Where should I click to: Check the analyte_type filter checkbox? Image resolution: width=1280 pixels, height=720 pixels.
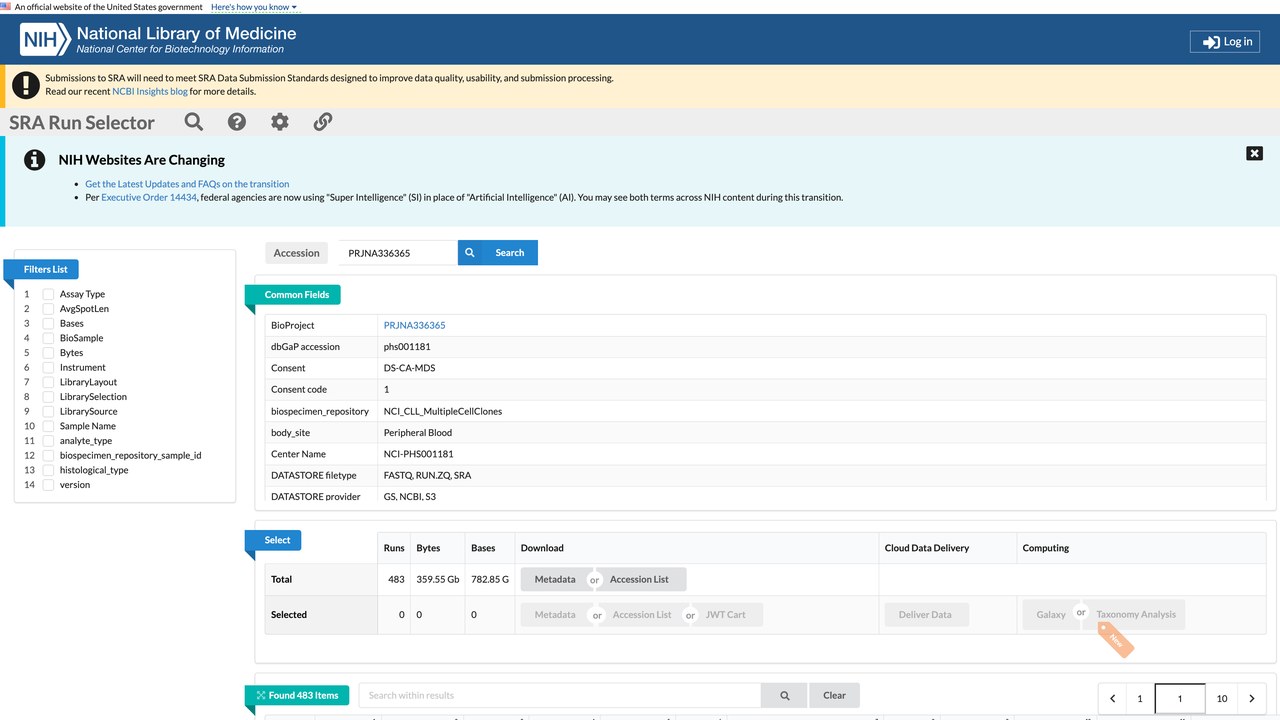pos(48,441)
